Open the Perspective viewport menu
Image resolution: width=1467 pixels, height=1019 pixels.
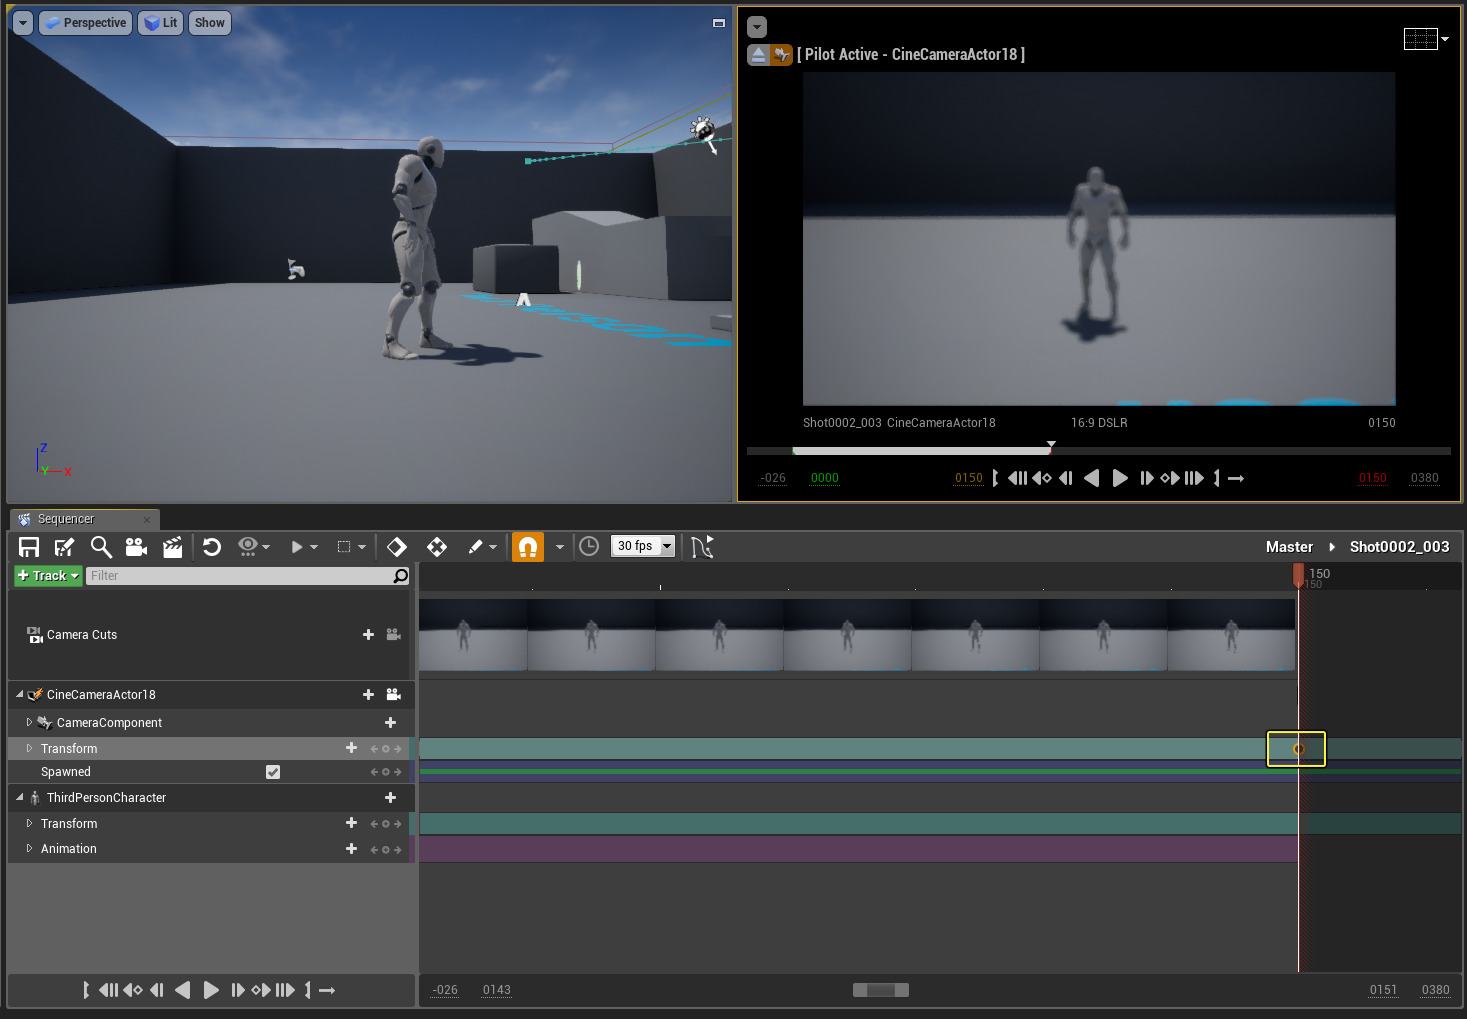(x=86, y=23)
